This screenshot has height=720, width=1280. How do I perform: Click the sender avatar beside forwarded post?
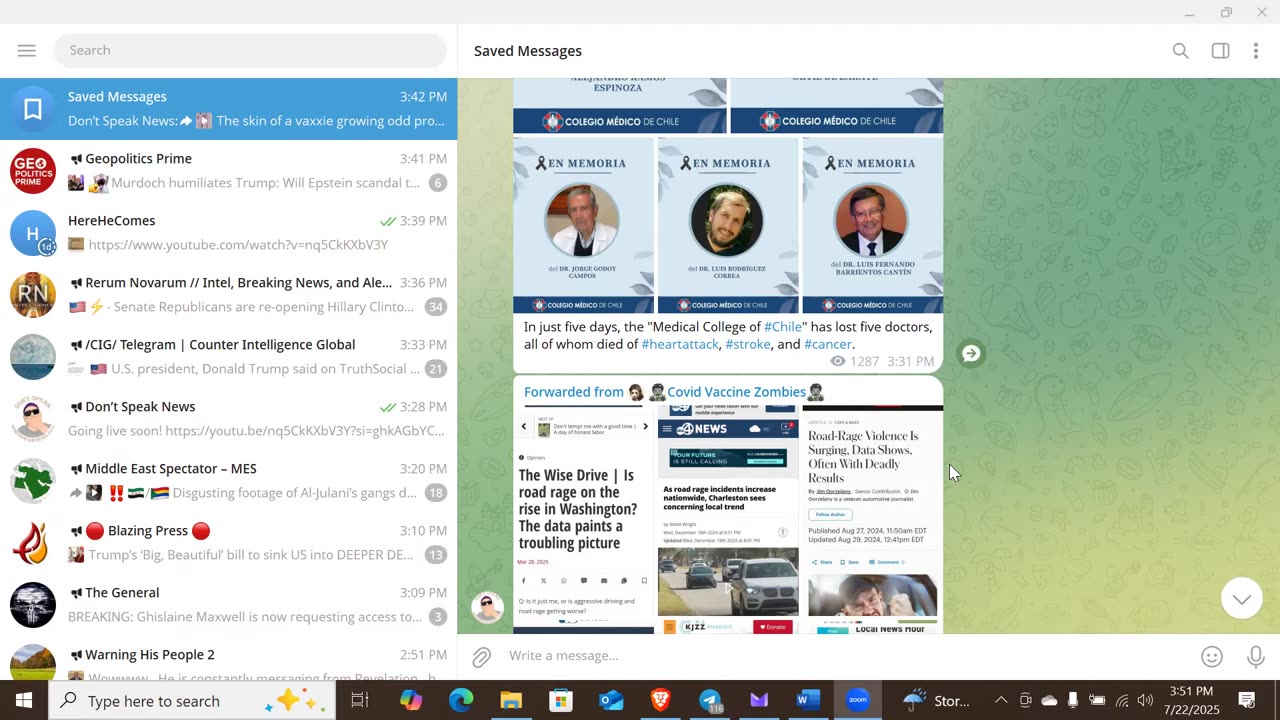coord(487,607)
